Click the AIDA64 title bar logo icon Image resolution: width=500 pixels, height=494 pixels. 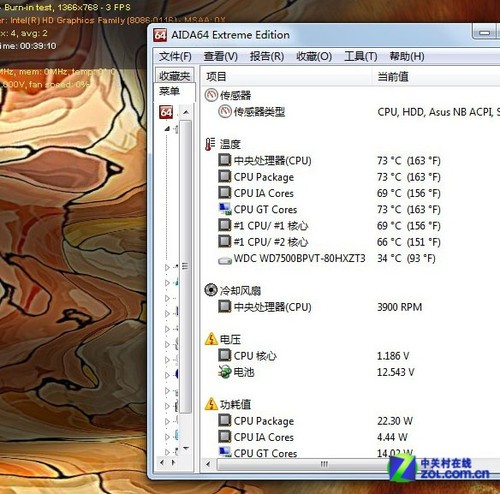tap(160, 35)
